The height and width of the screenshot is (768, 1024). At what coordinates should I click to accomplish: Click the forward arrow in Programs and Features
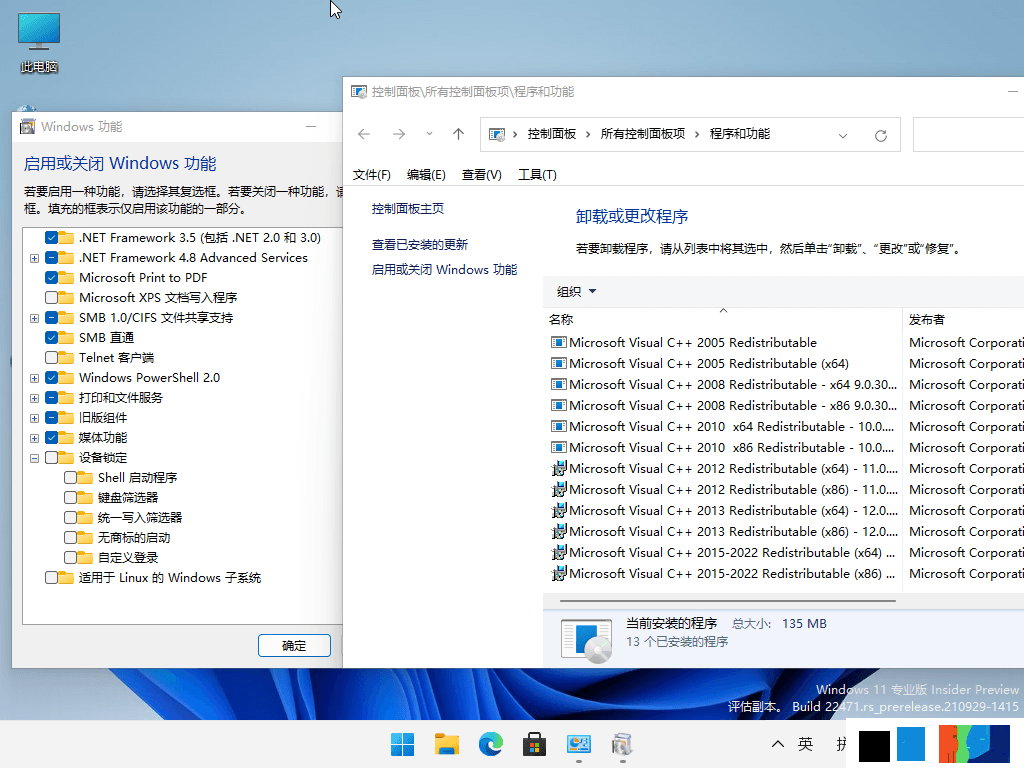click(x=398, y=135)
